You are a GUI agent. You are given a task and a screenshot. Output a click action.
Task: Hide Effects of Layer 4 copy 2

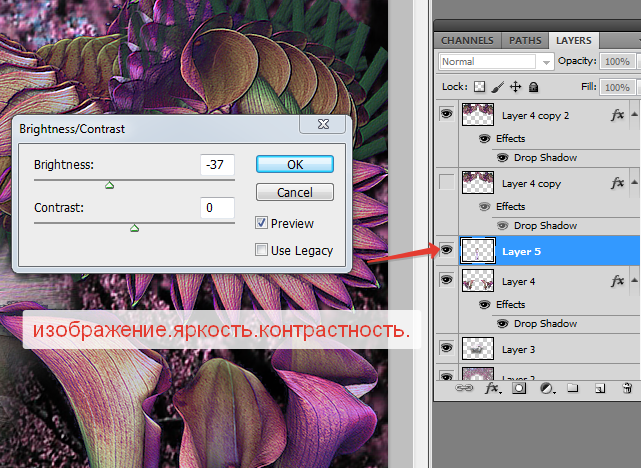pyautogui.click(x=484, y=139)
